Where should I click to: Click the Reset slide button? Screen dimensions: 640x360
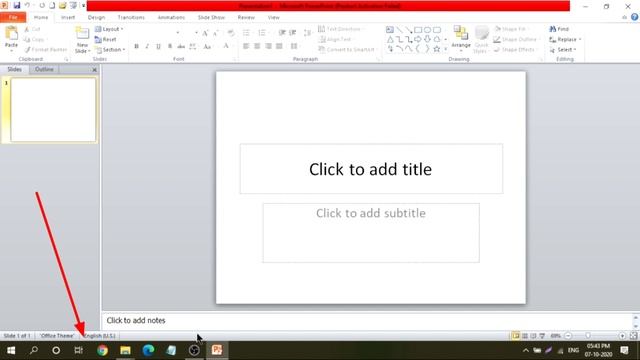click(106, 40)
